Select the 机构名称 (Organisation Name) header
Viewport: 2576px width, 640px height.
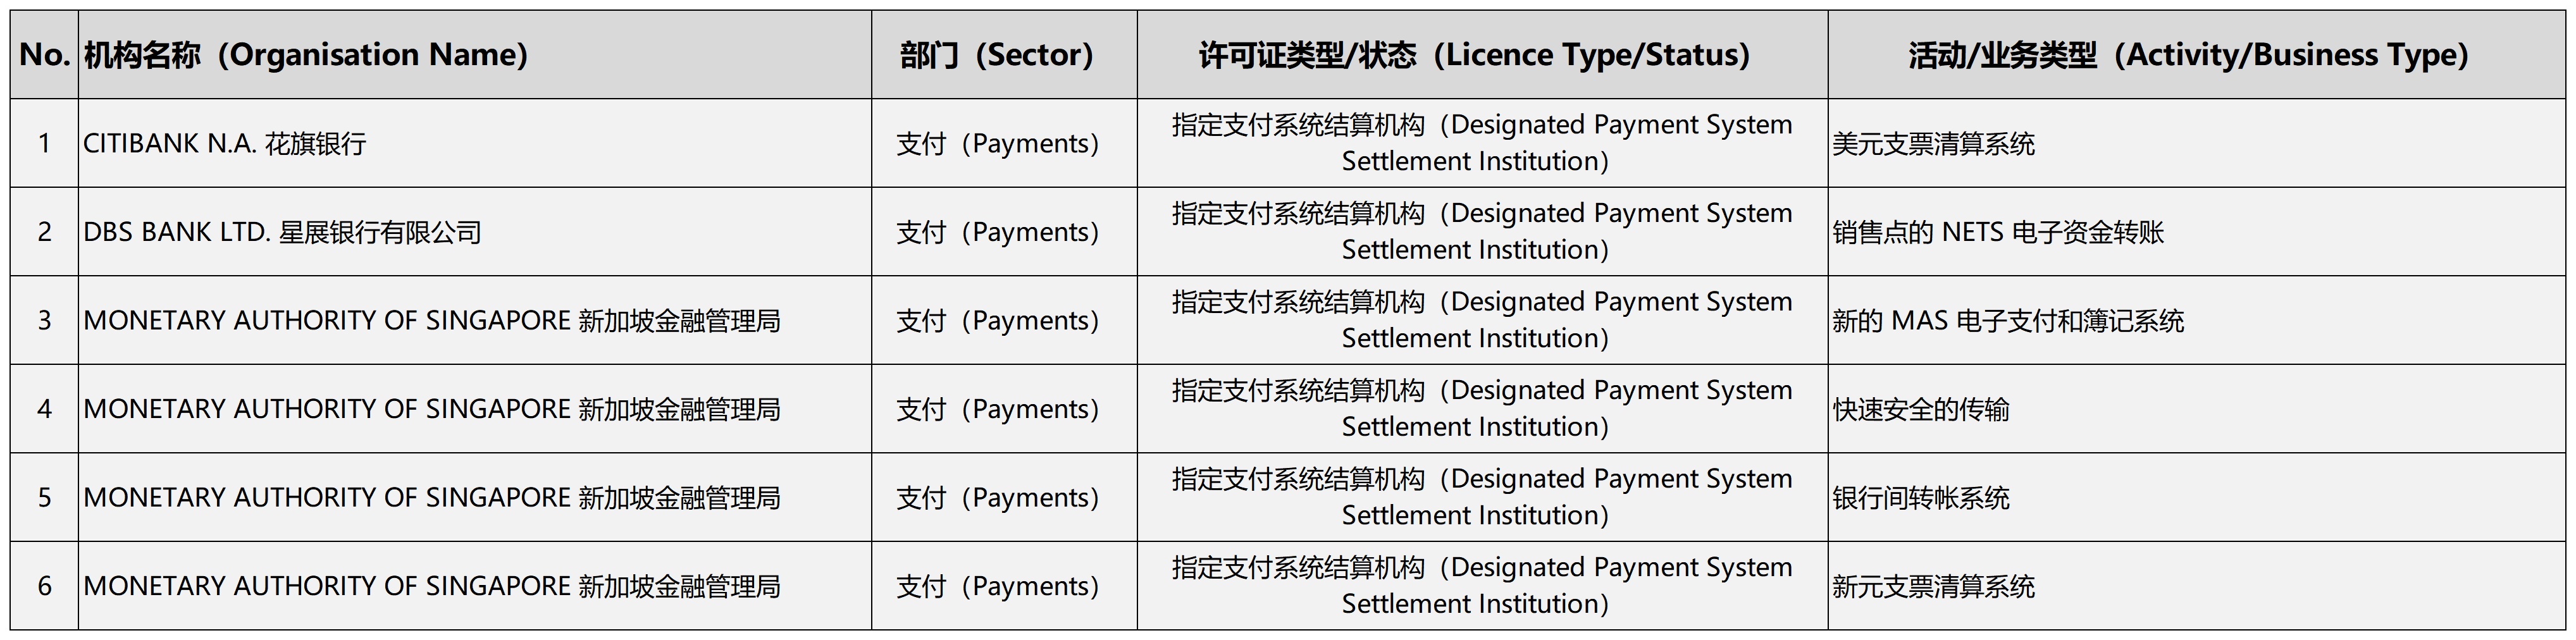tap(475, 55)
